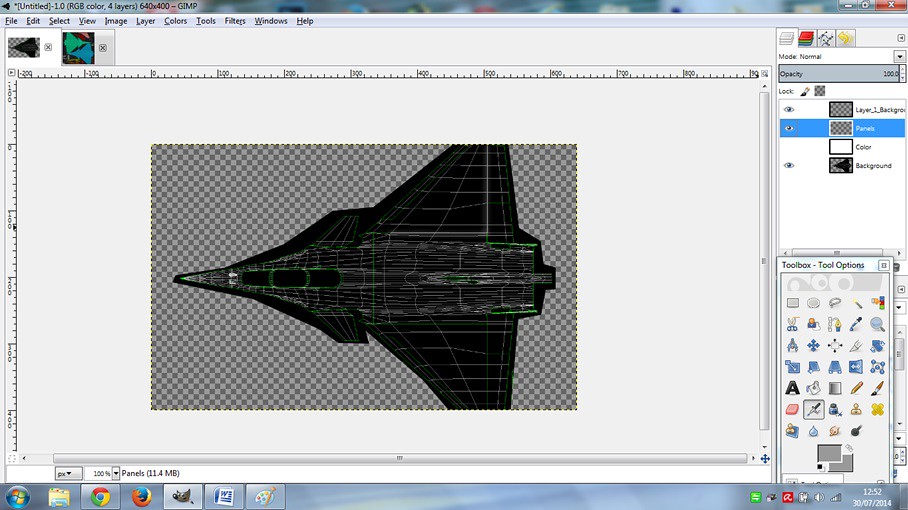
Task: Close the teal image tab
Action: coord(102,47)
